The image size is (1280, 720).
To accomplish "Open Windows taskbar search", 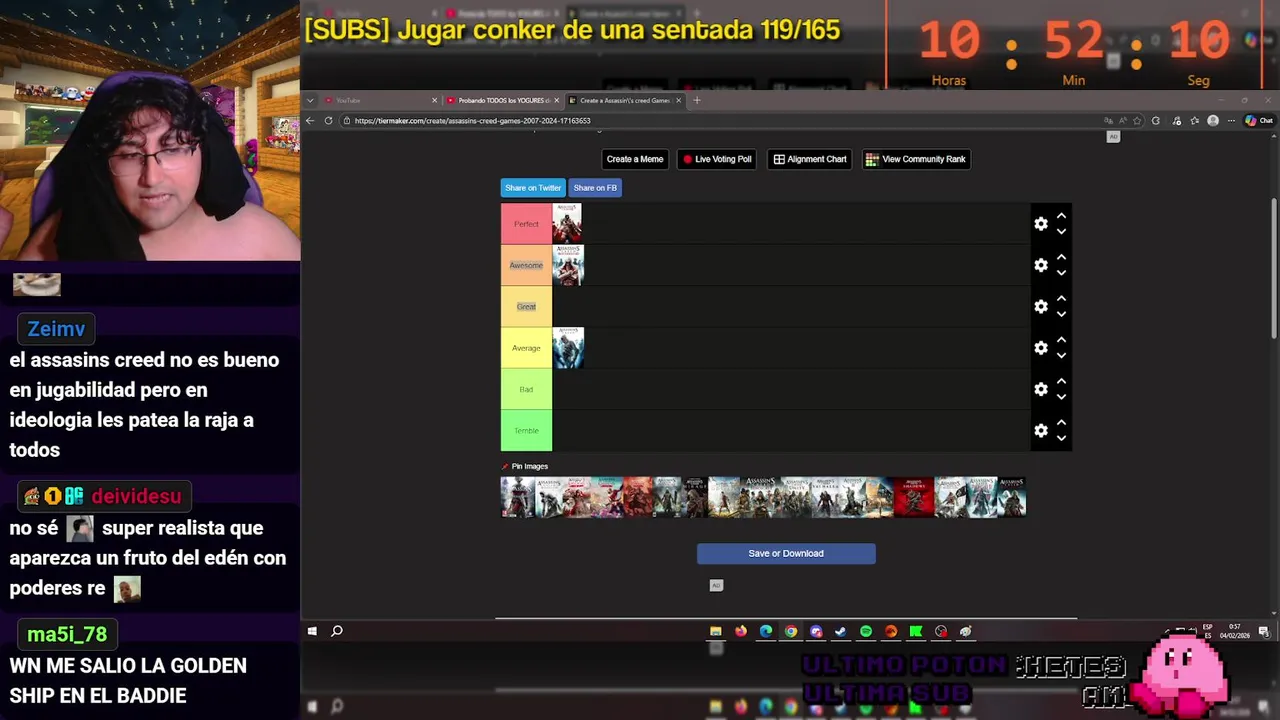I will [337, 631].
